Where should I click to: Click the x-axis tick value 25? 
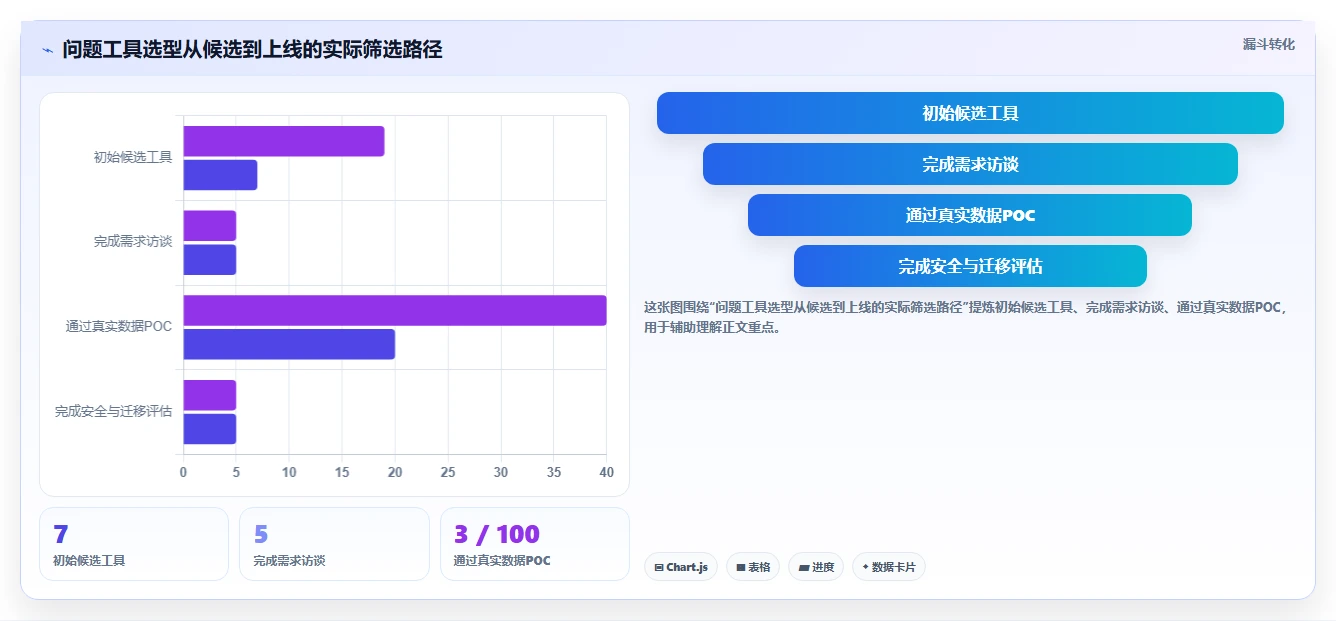[448, 472]
